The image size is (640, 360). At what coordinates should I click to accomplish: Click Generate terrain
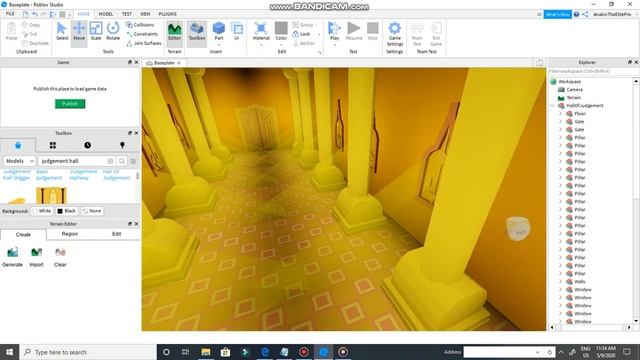click(x=13, y=256)
